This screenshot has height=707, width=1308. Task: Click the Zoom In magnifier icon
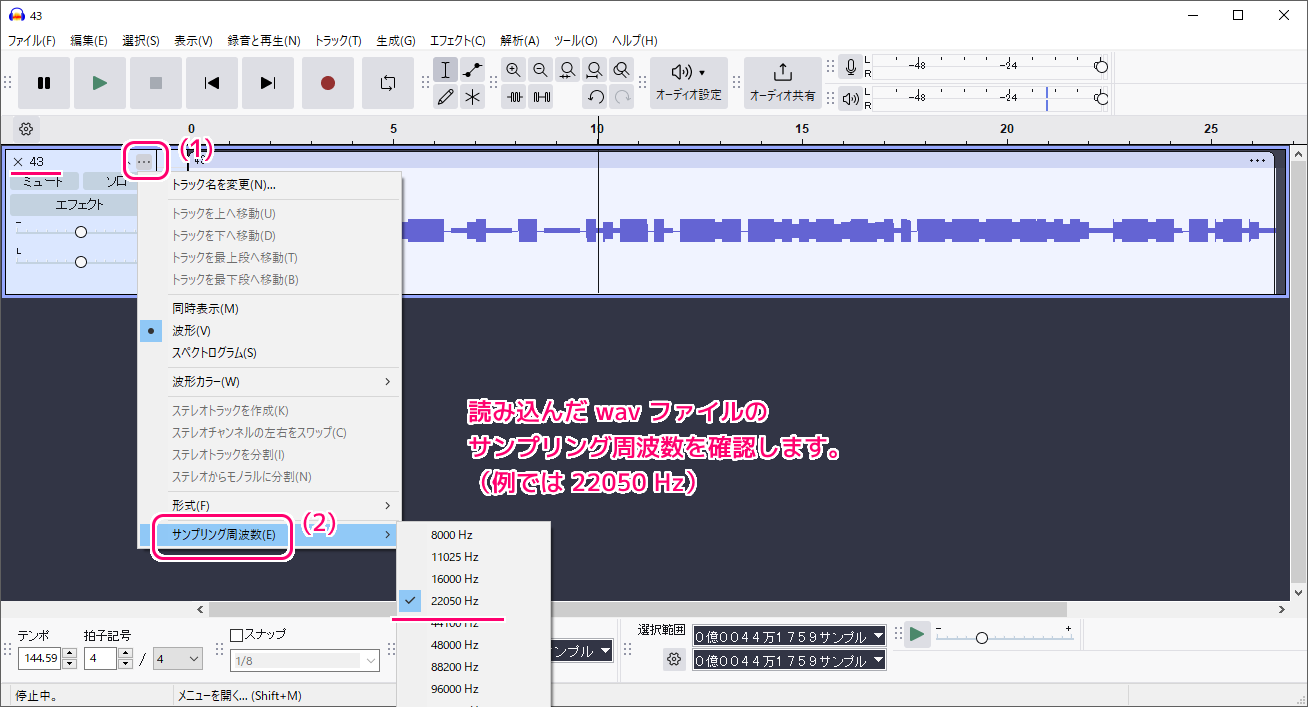coord(514,70)
